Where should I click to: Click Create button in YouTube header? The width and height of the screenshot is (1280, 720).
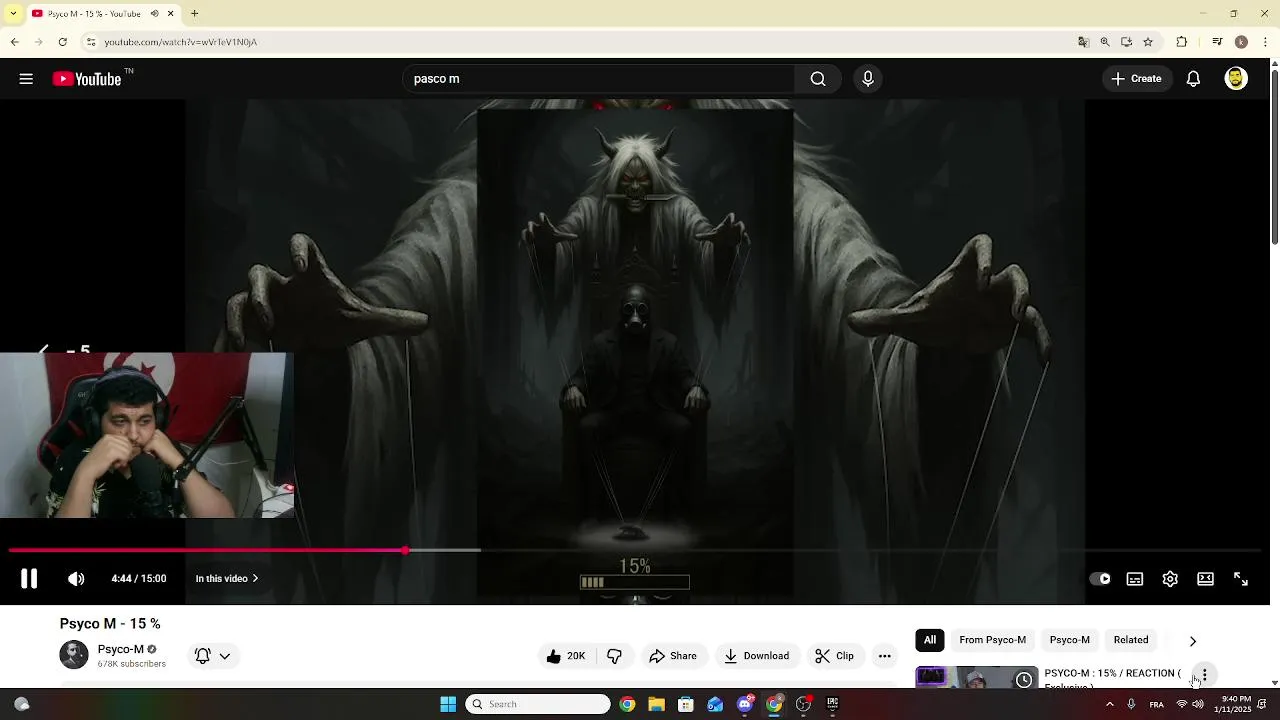tap(1137, 79)
